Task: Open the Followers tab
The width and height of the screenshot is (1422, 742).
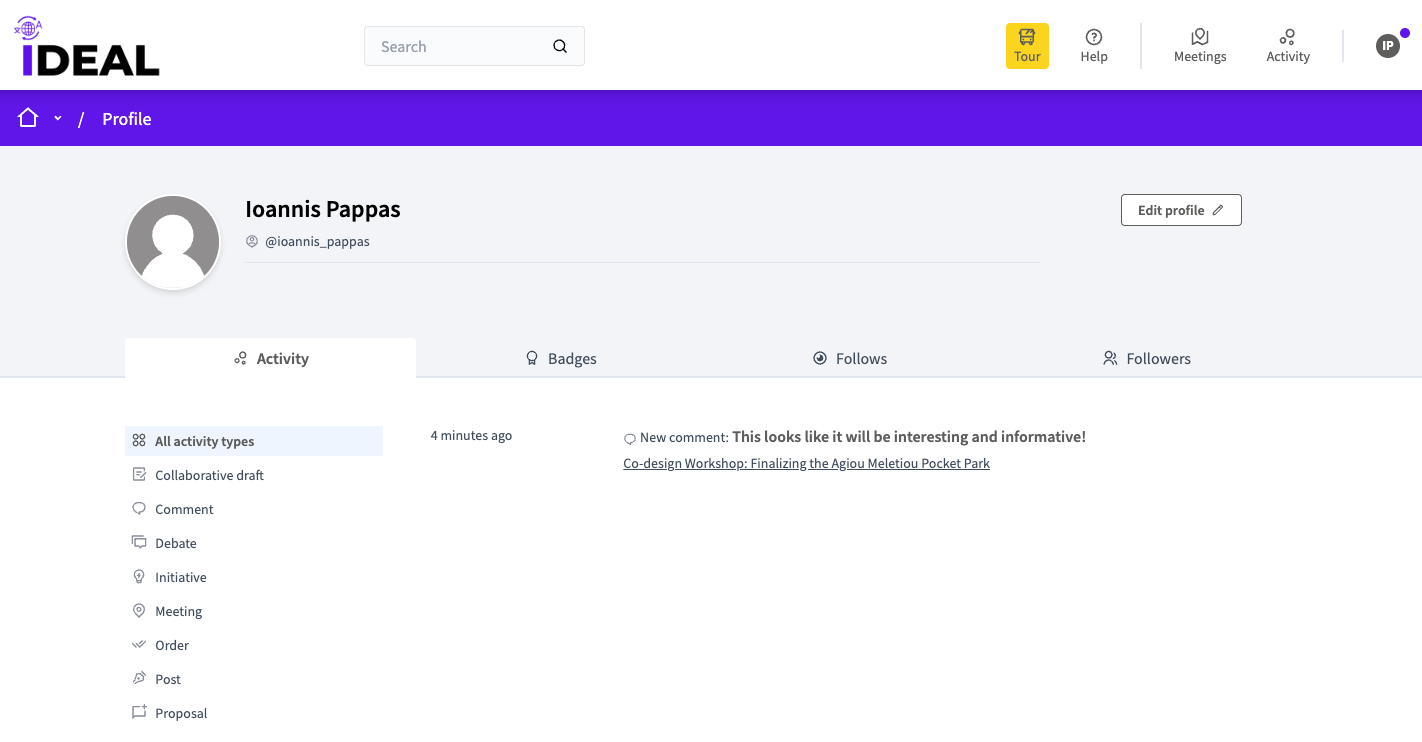Action: 1146,359
